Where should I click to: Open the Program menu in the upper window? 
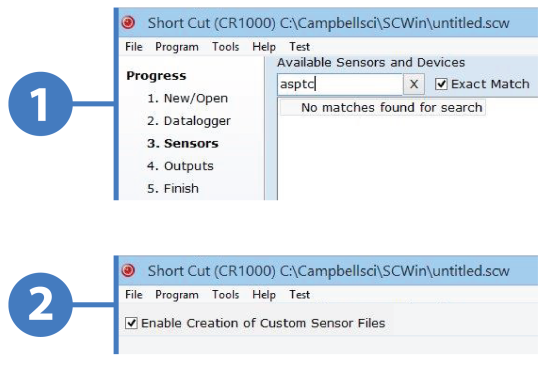(177, 47)
